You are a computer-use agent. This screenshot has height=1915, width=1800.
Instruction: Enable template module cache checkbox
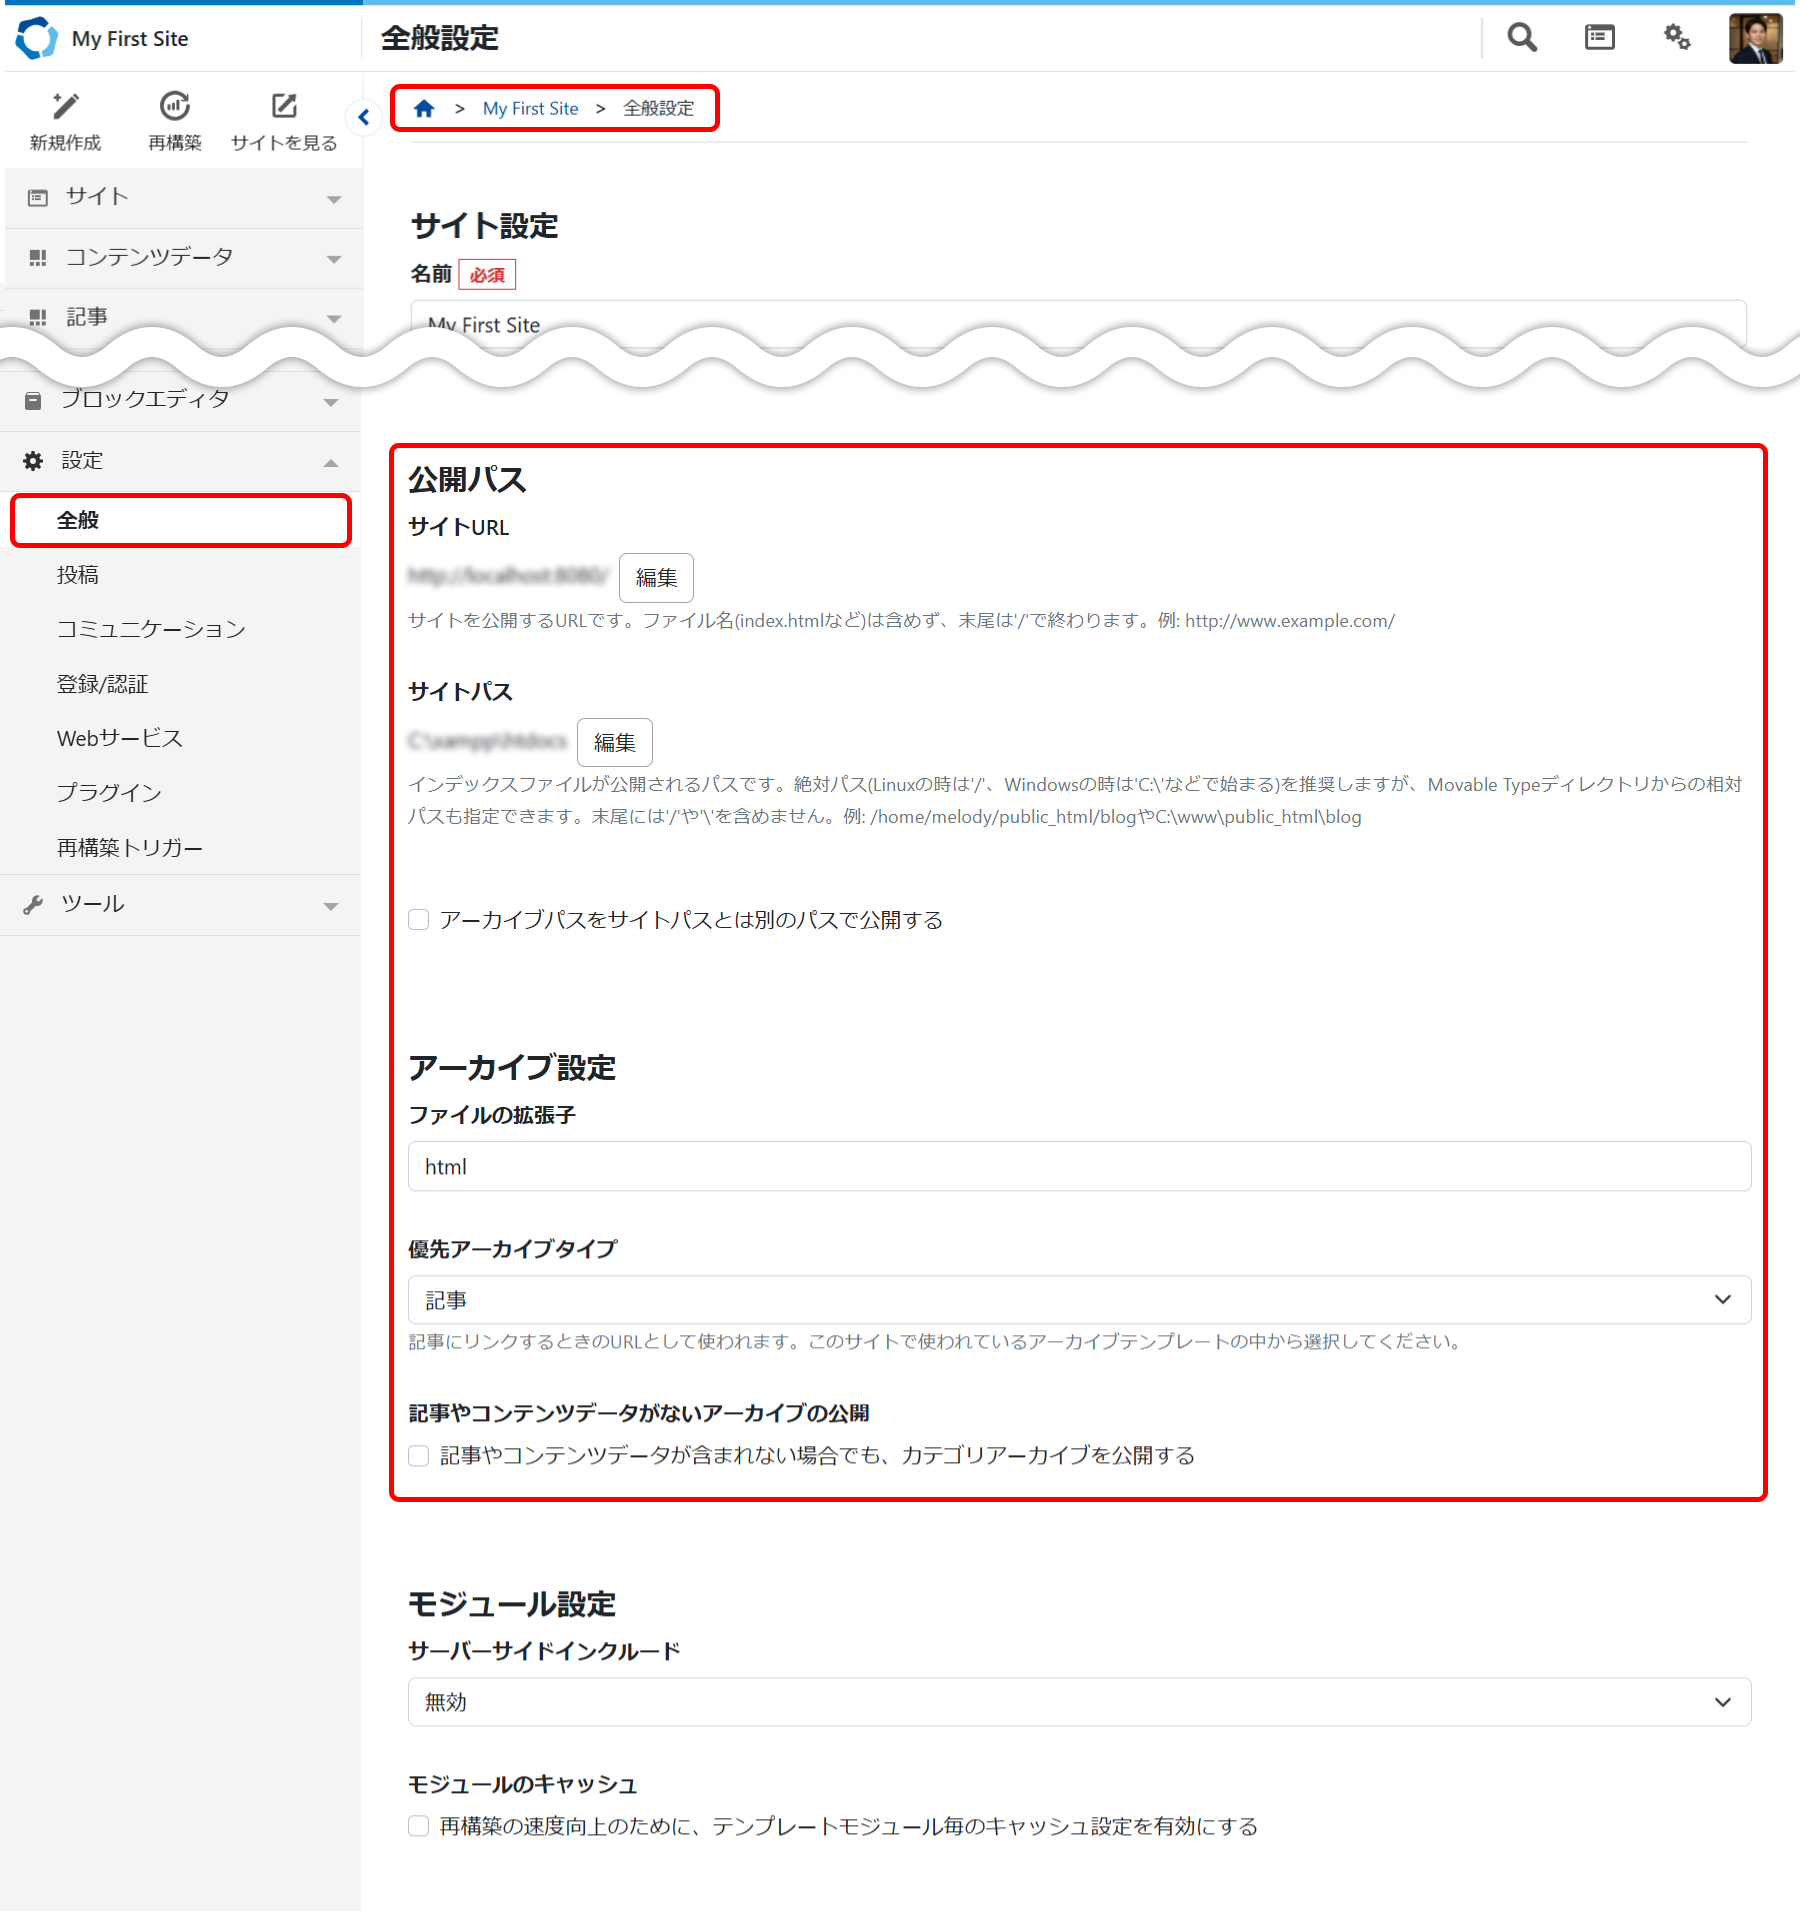419,1827
